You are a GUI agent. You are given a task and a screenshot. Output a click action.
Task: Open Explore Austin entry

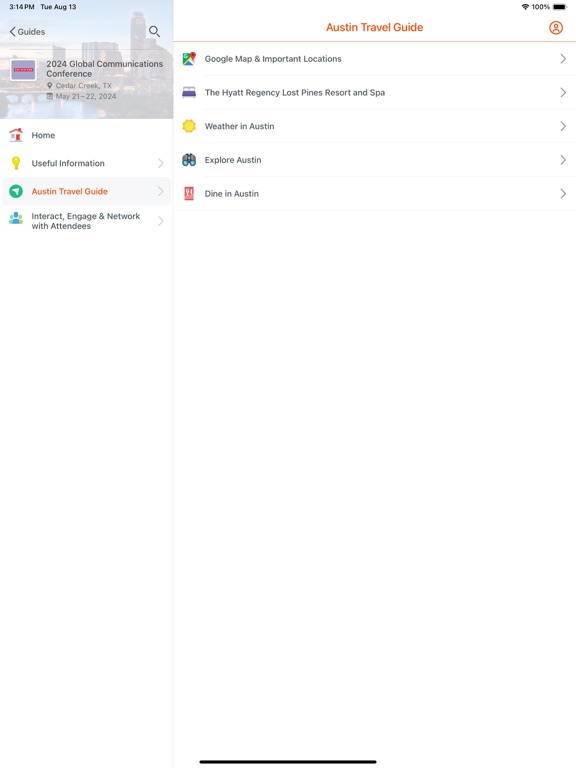(x=375, y=160)
